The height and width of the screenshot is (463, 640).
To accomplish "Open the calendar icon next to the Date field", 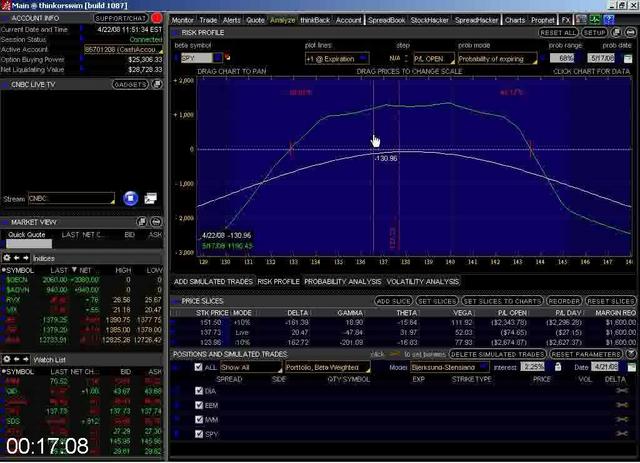I will pos(631,367).
